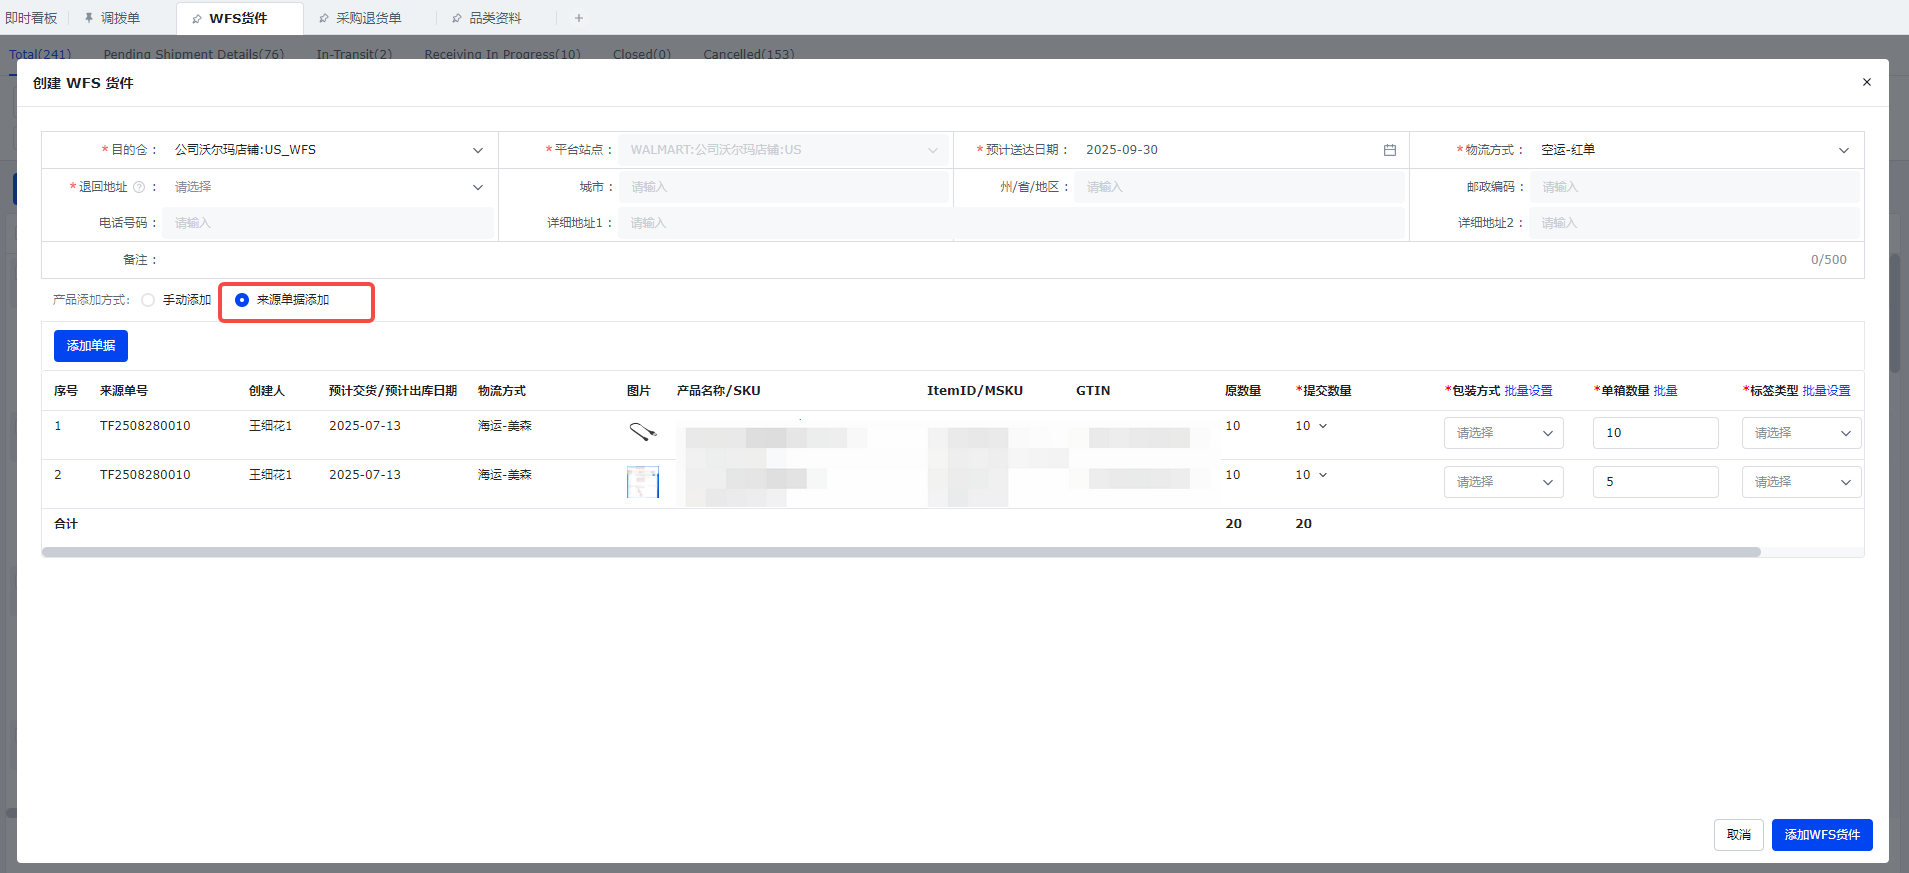Switch to the 品类资料 tab
1909x873 pixels.
[x=495, y=18]
